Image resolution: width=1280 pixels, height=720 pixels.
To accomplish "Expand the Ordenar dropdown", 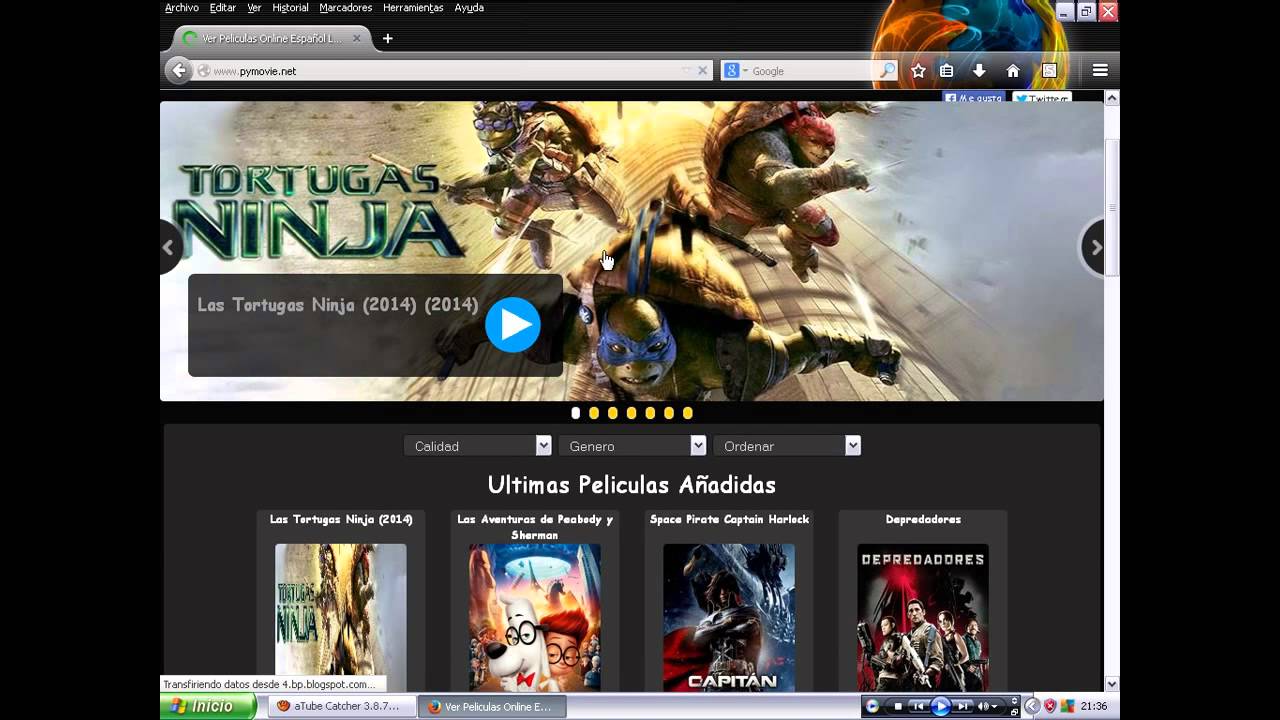I will (x=787, y=446).
